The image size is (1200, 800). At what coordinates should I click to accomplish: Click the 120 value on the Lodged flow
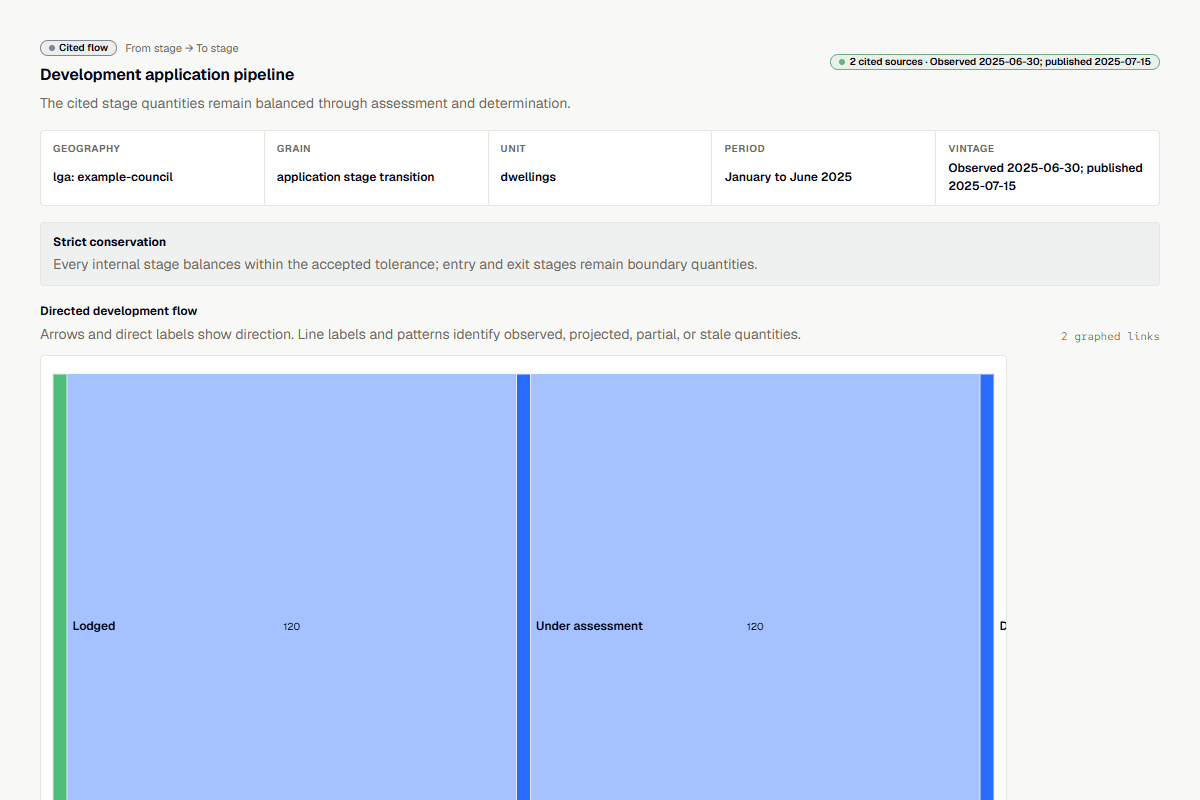(x=291, y=627)
